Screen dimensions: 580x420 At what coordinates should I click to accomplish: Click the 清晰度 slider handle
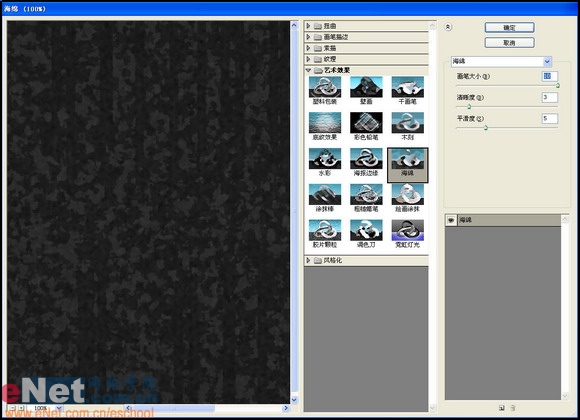(469, 107)
